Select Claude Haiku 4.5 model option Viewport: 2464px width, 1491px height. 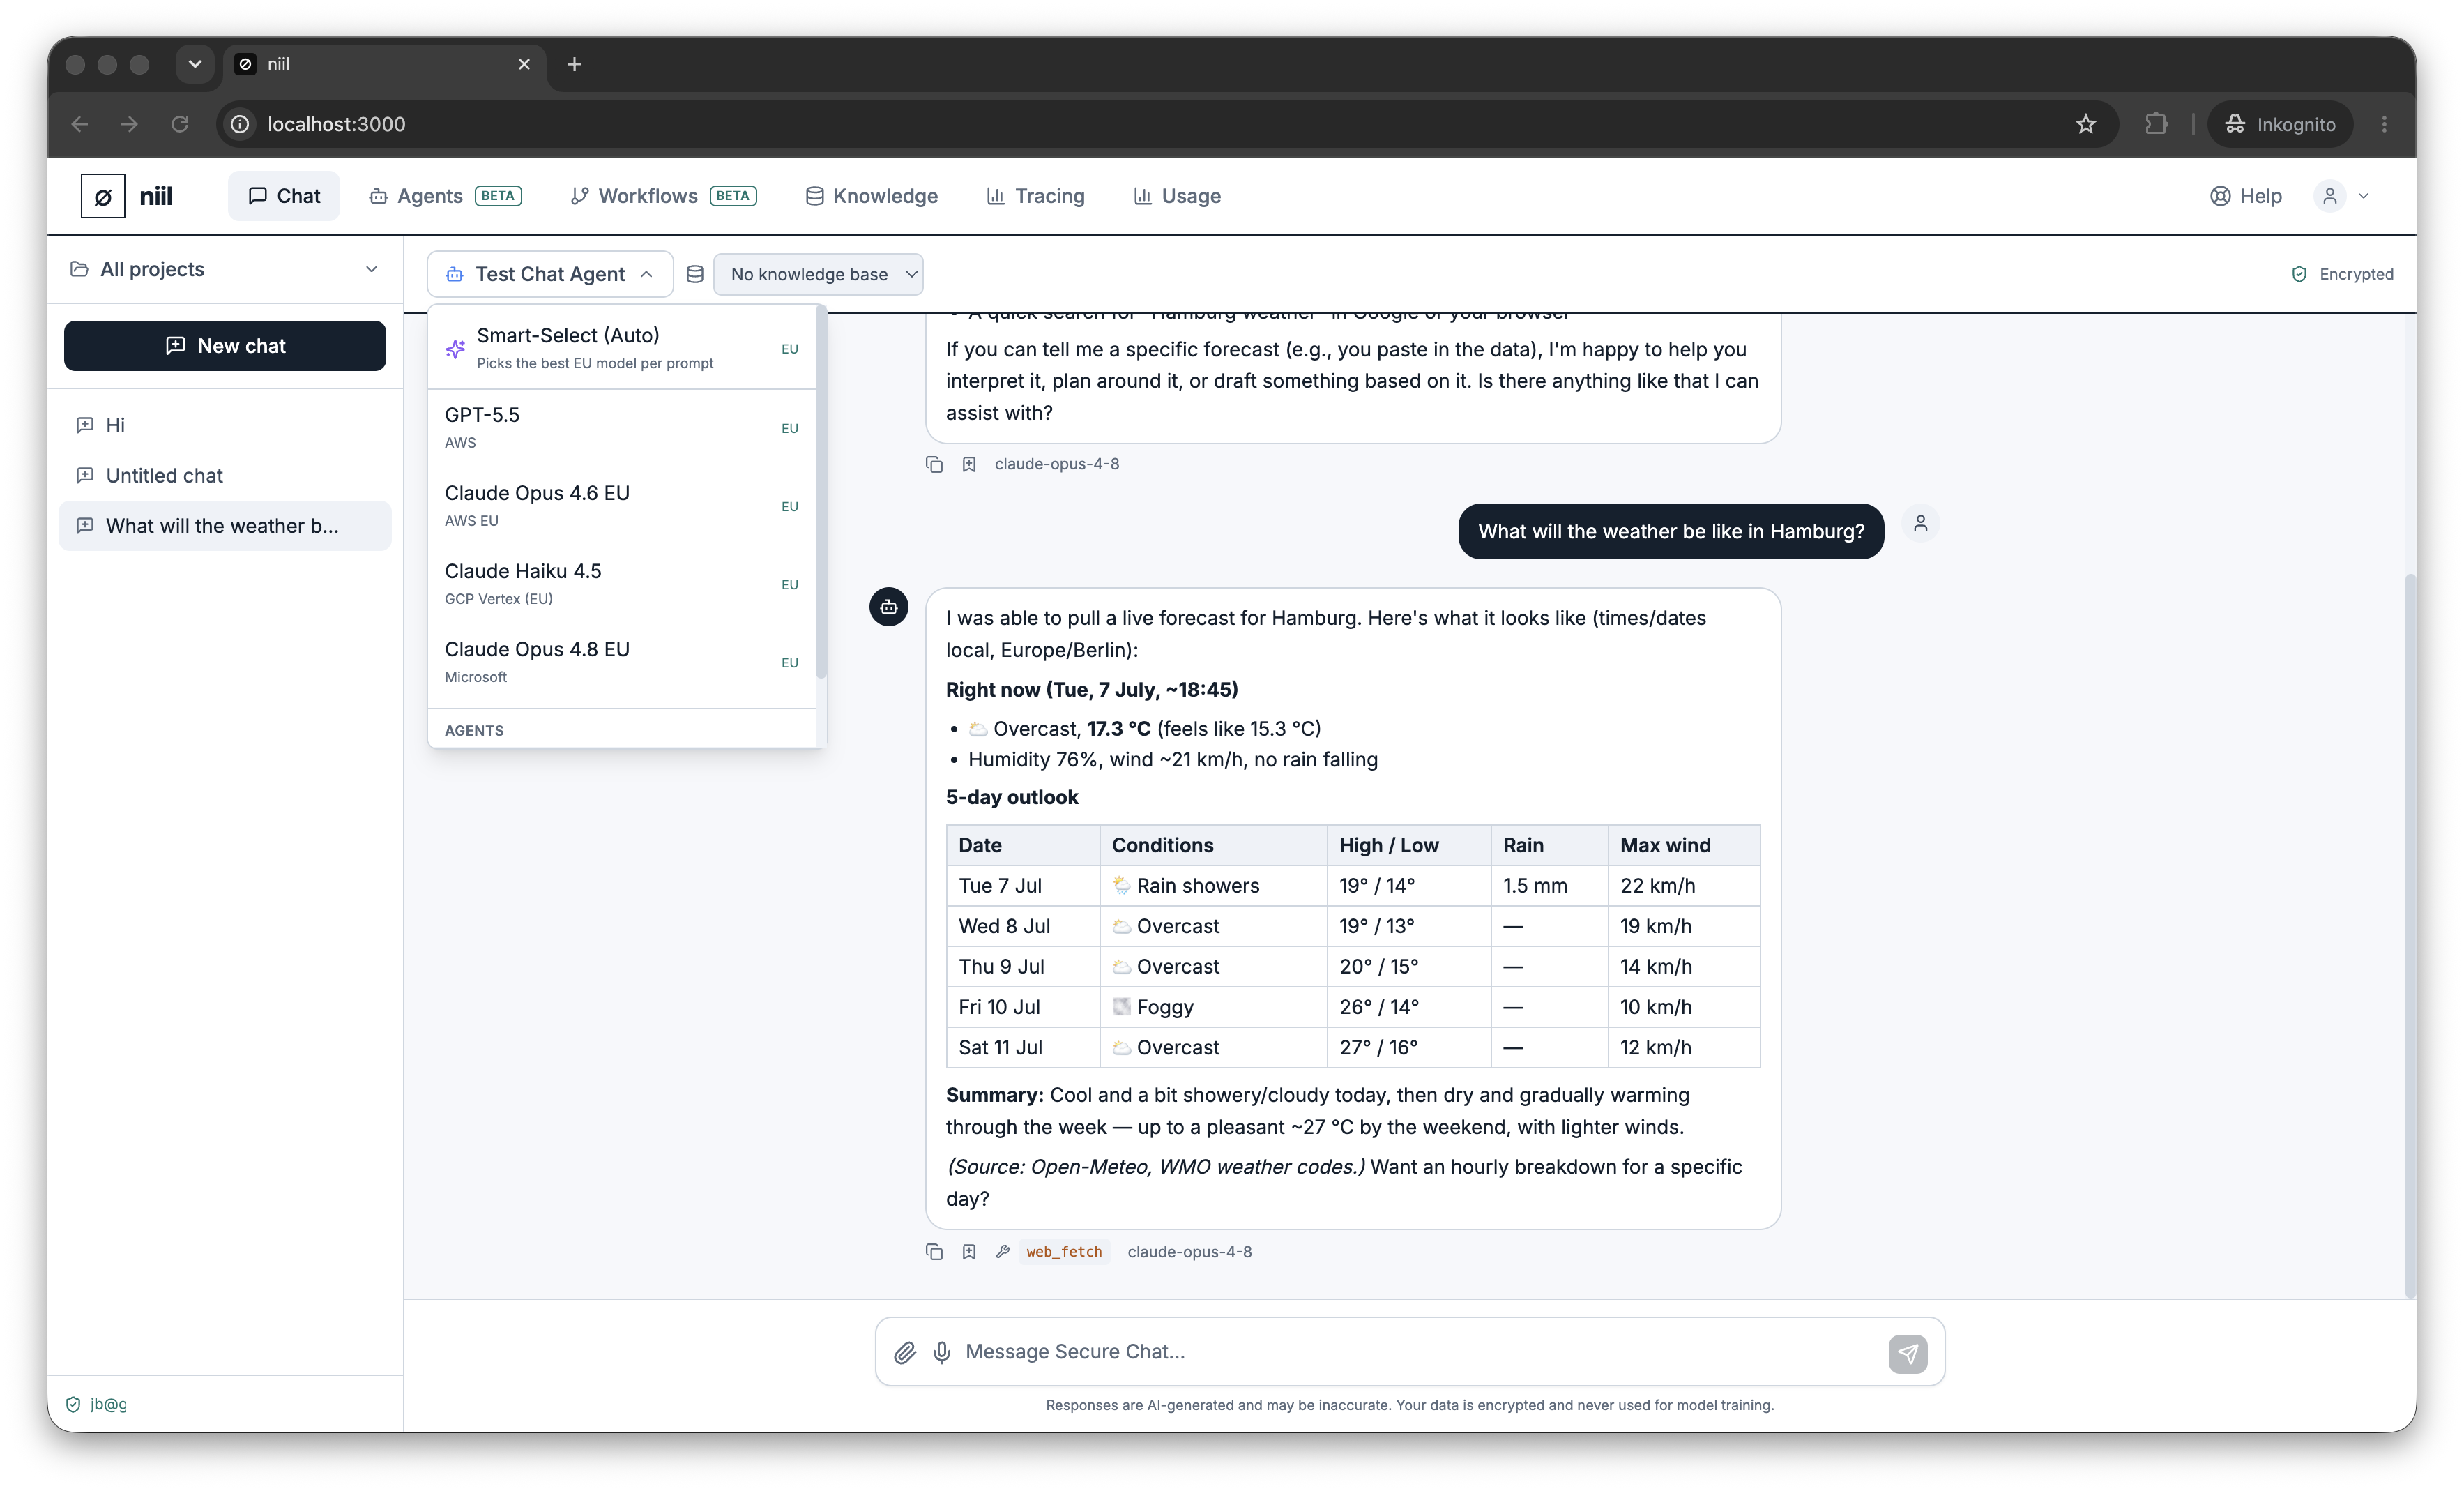[x=621, y=583]
